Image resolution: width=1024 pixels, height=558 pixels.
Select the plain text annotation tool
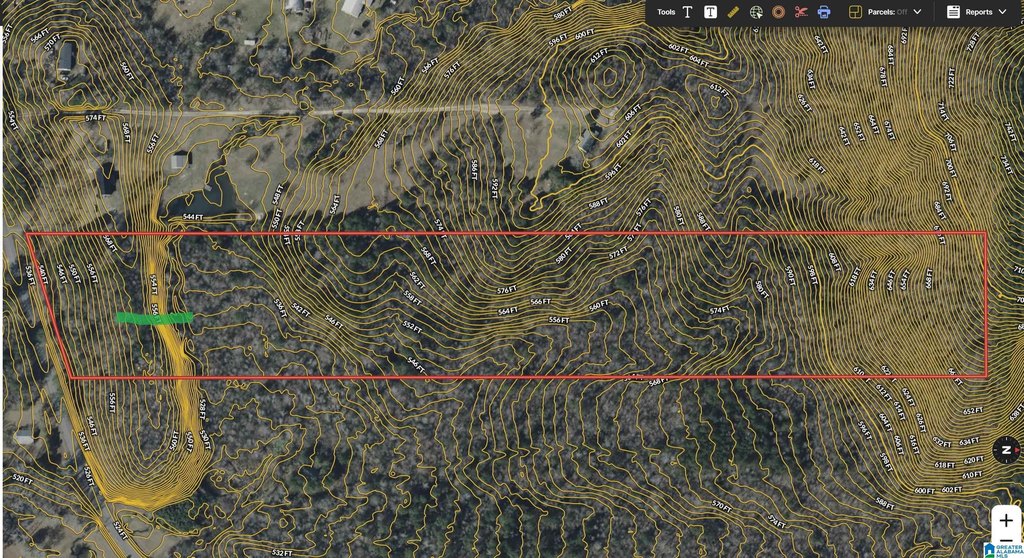point(687,12)
